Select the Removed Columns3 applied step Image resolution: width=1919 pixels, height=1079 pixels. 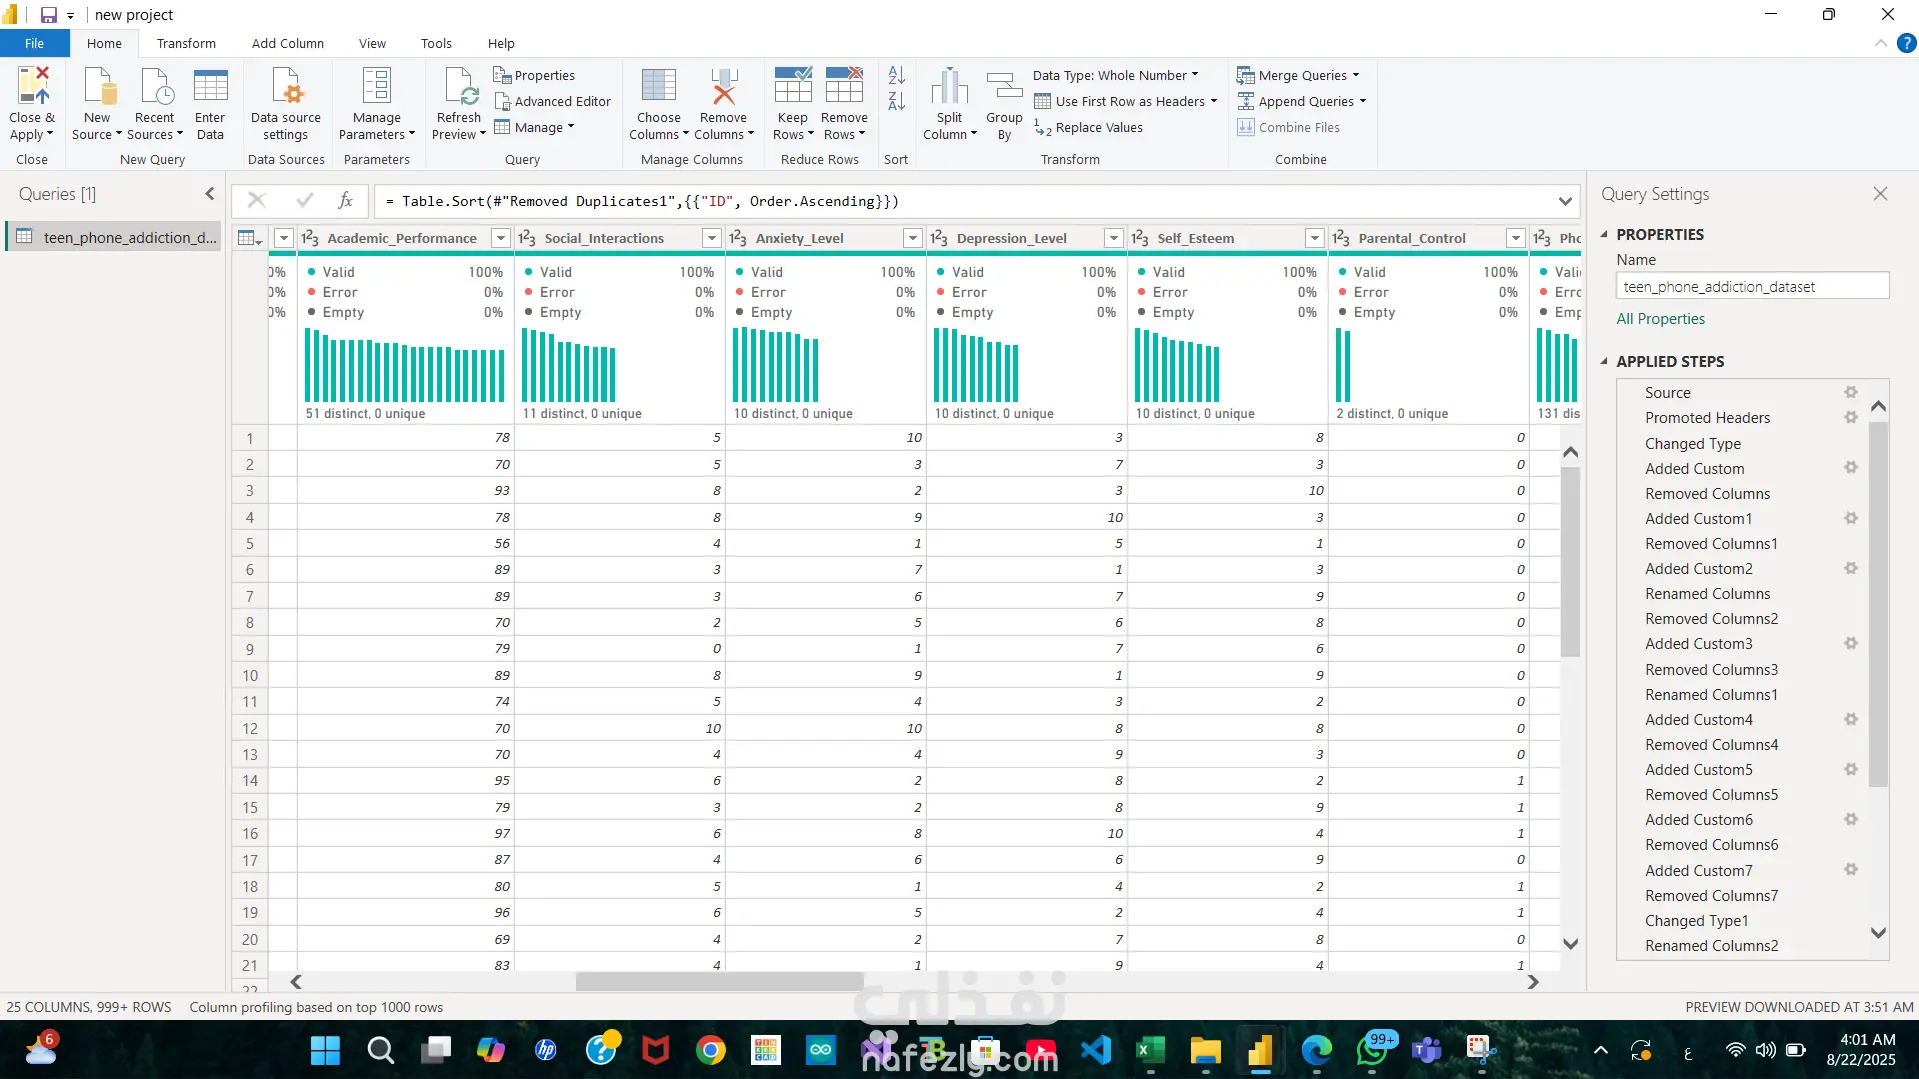coord(1711,669)
